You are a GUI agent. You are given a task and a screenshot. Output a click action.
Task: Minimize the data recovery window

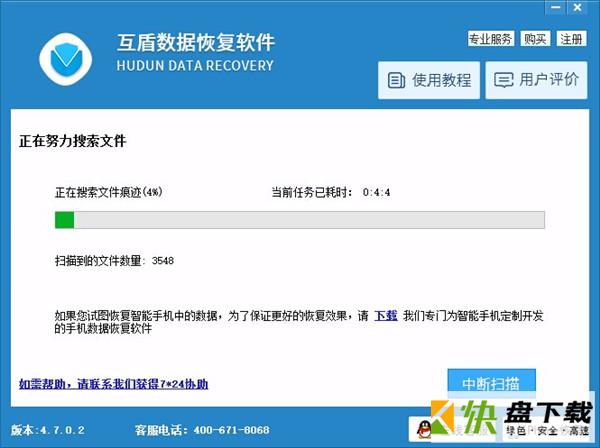tap(556, 7)
